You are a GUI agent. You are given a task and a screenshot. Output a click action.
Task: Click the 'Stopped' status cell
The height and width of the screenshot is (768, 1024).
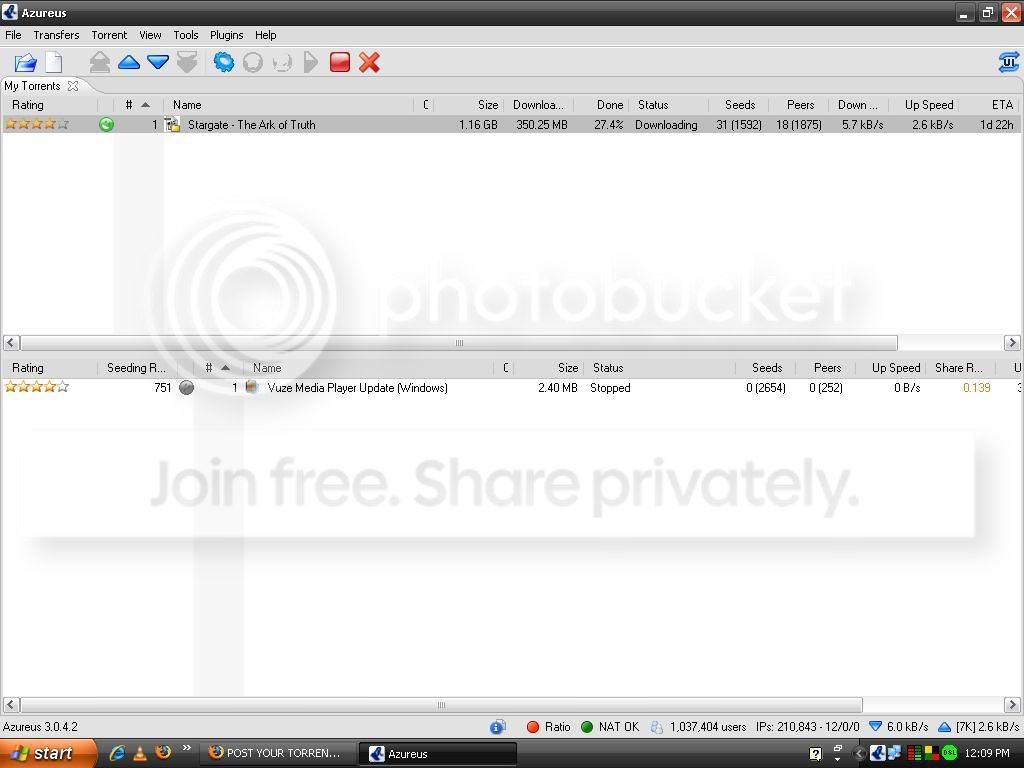pyautogui.click(x=610, y=388)
